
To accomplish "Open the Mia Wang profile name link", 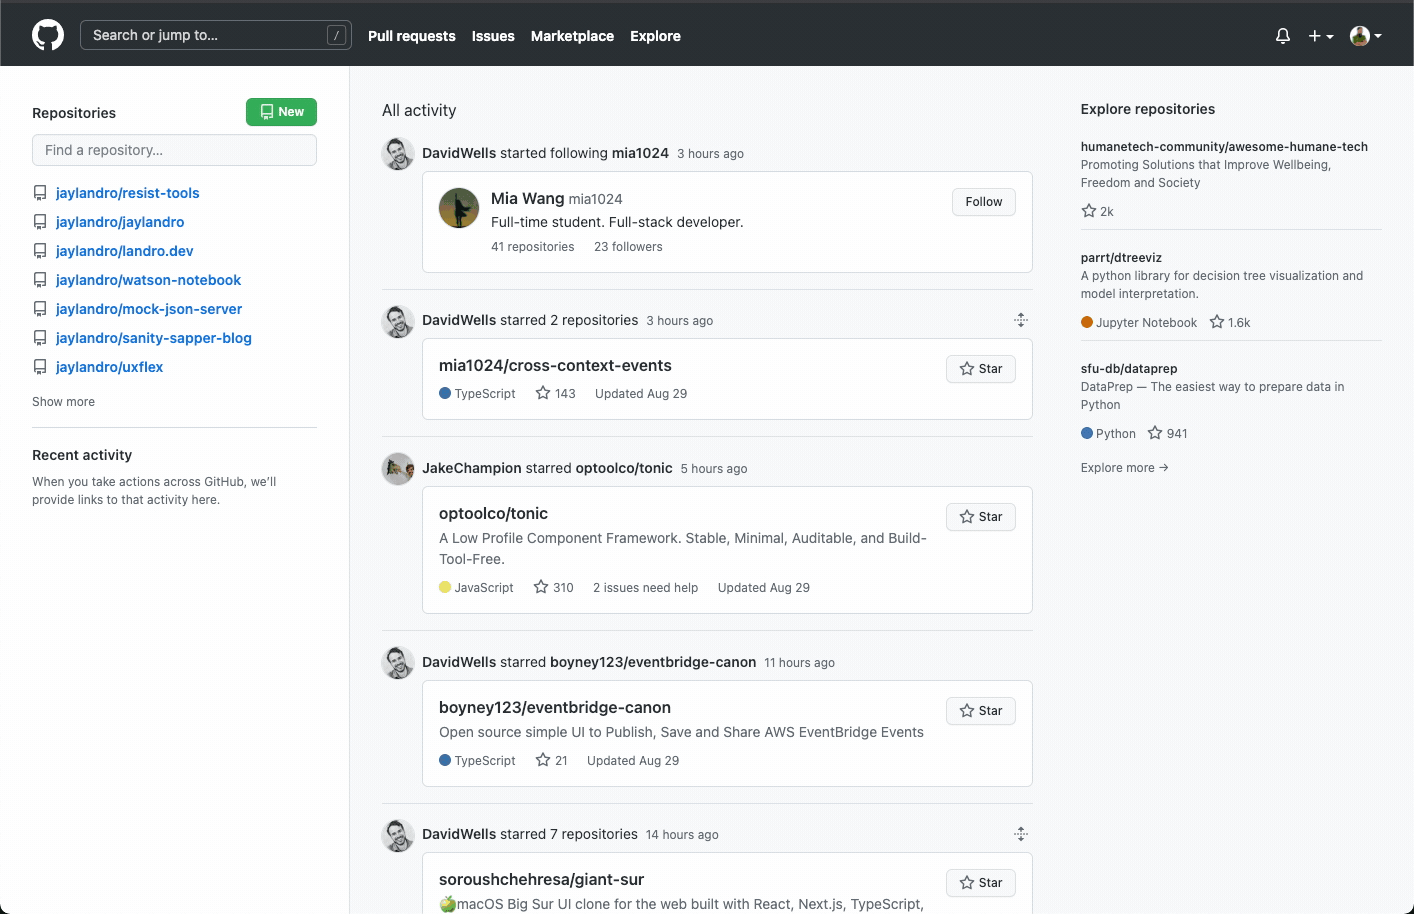I will click(527, 198).
